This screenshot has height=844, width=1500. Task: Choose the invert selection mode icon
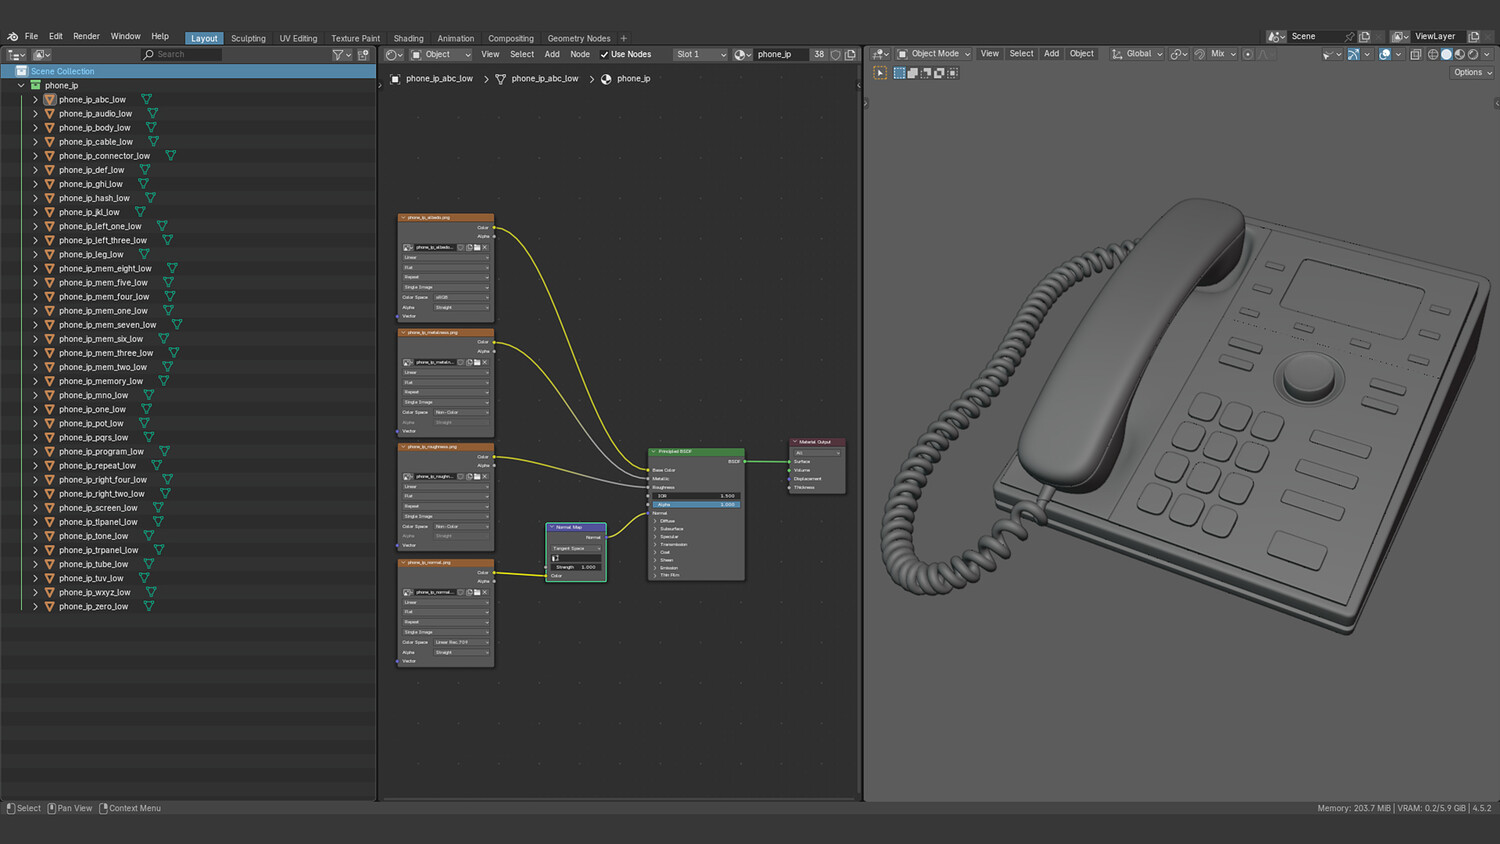click(x=939, y=73)
